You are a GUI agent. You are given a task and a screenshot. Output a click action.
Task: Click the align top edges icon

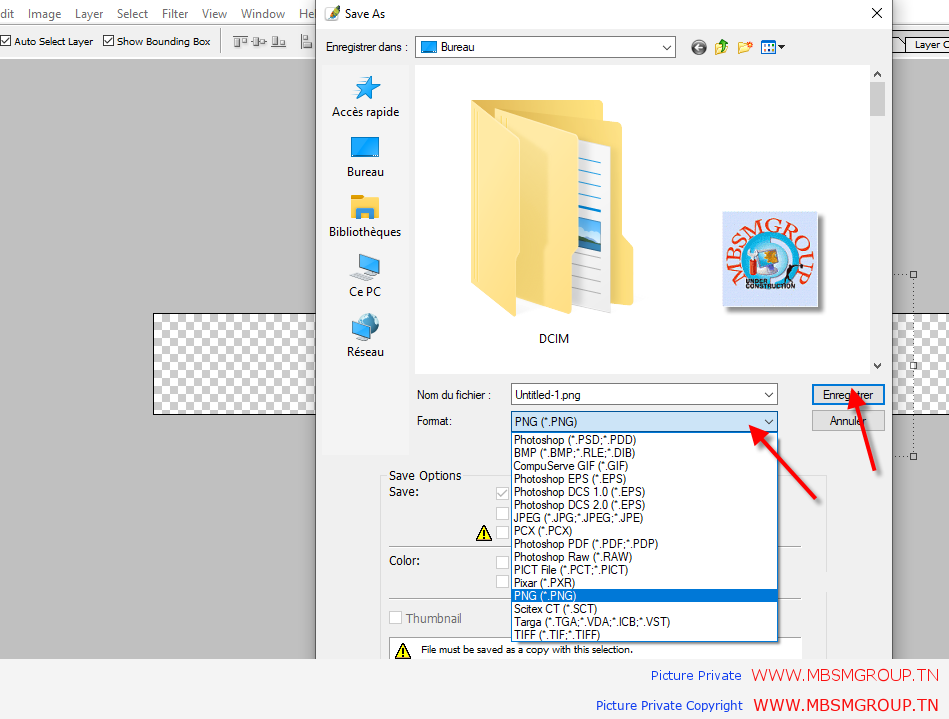tap(240, 42)
